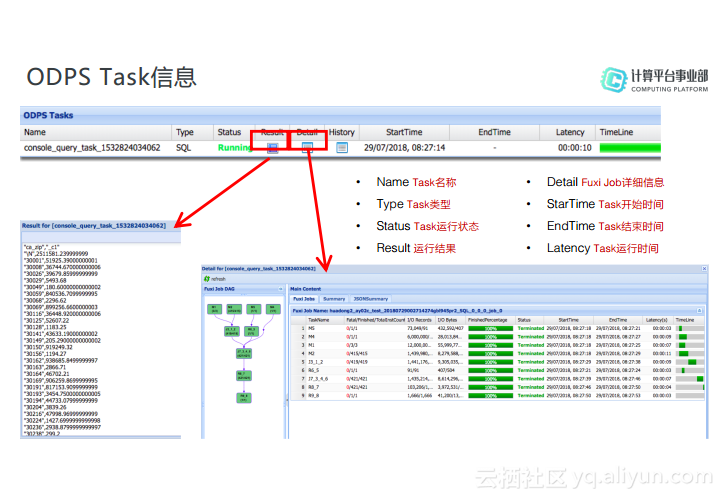Sort Fuxi jobs by FinishedPercentage column
This screenshot has width=724, height=500.
pyautogui.click(x=490, y=320)
